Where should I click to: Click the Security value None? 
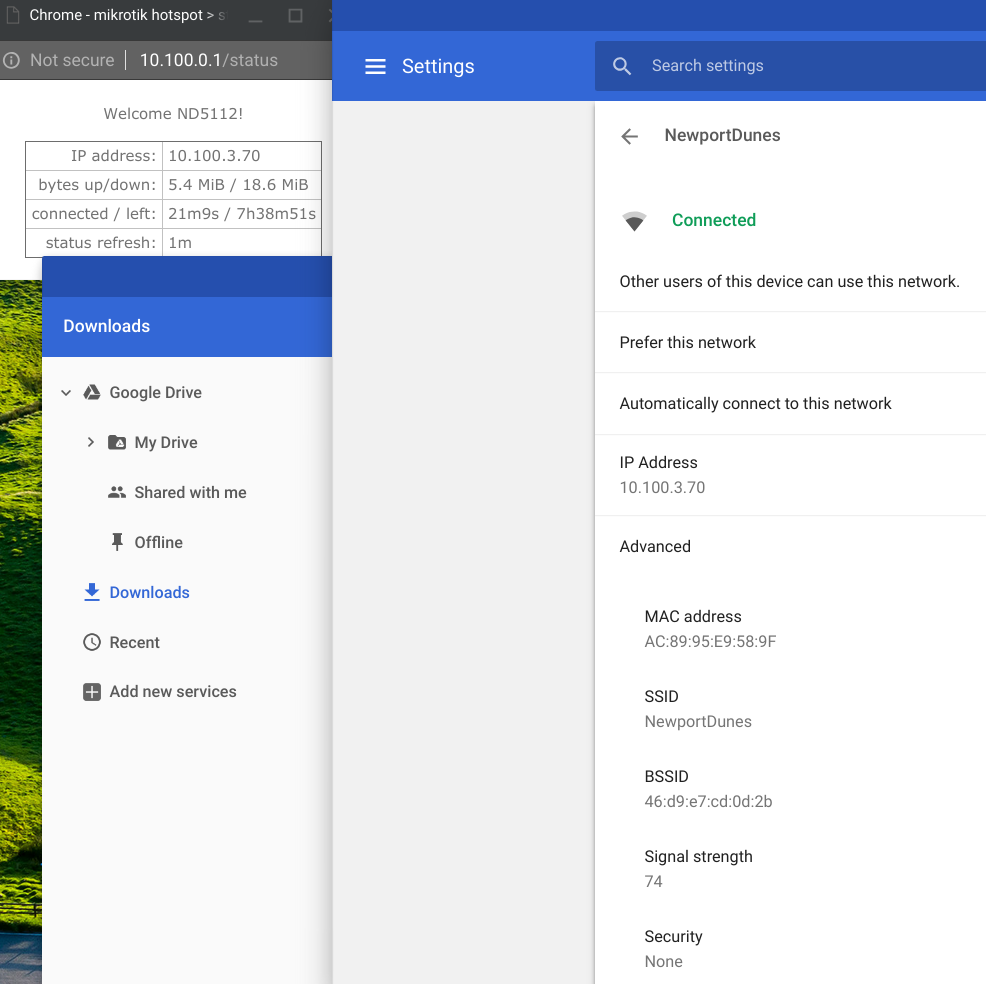[x=663, y=961]
